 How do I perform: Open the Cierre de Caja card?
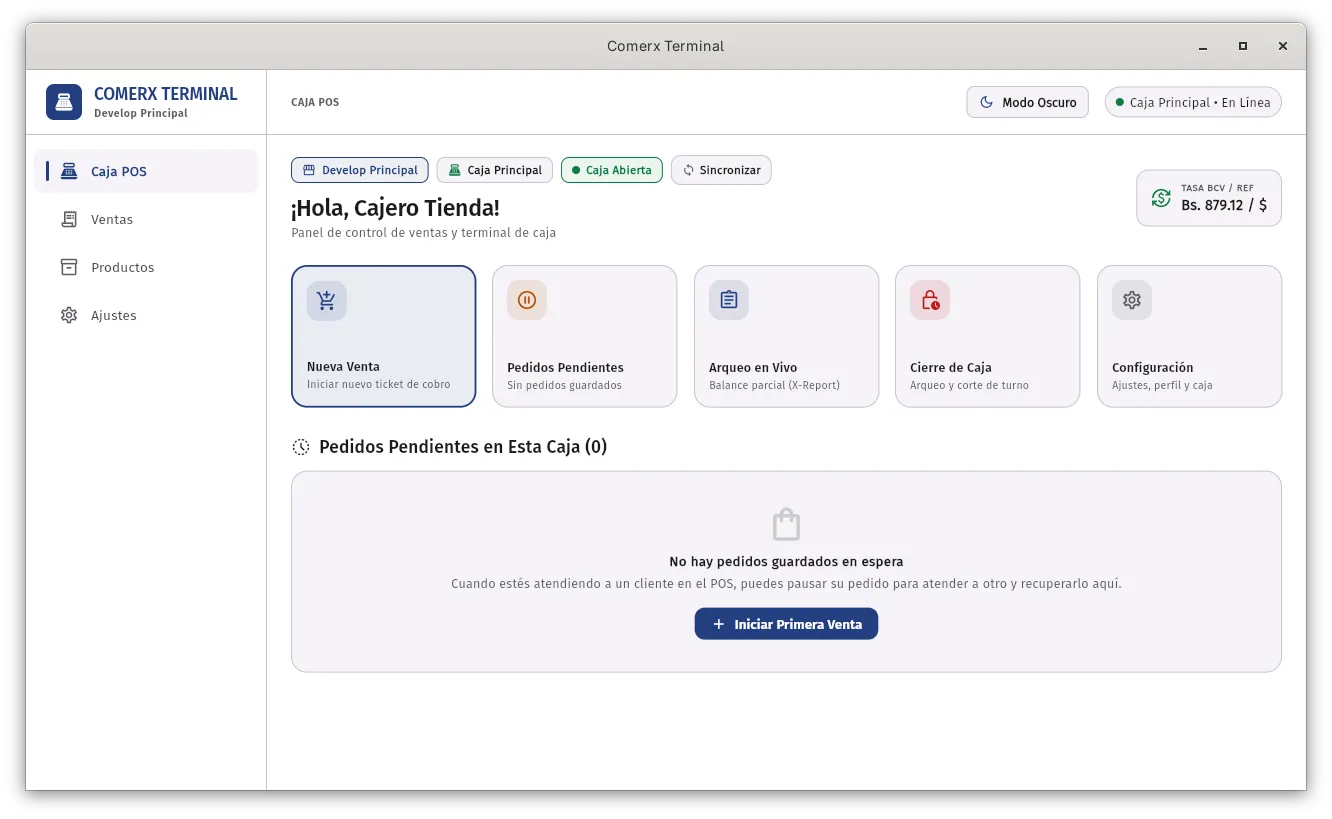coord(988,336)
